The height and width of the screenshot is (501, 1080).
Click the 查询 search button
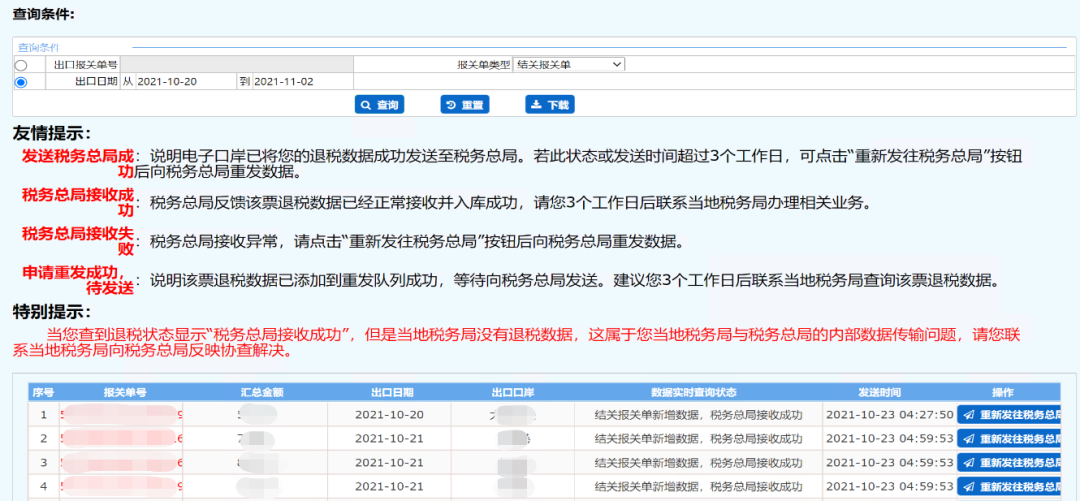[380, 105]
